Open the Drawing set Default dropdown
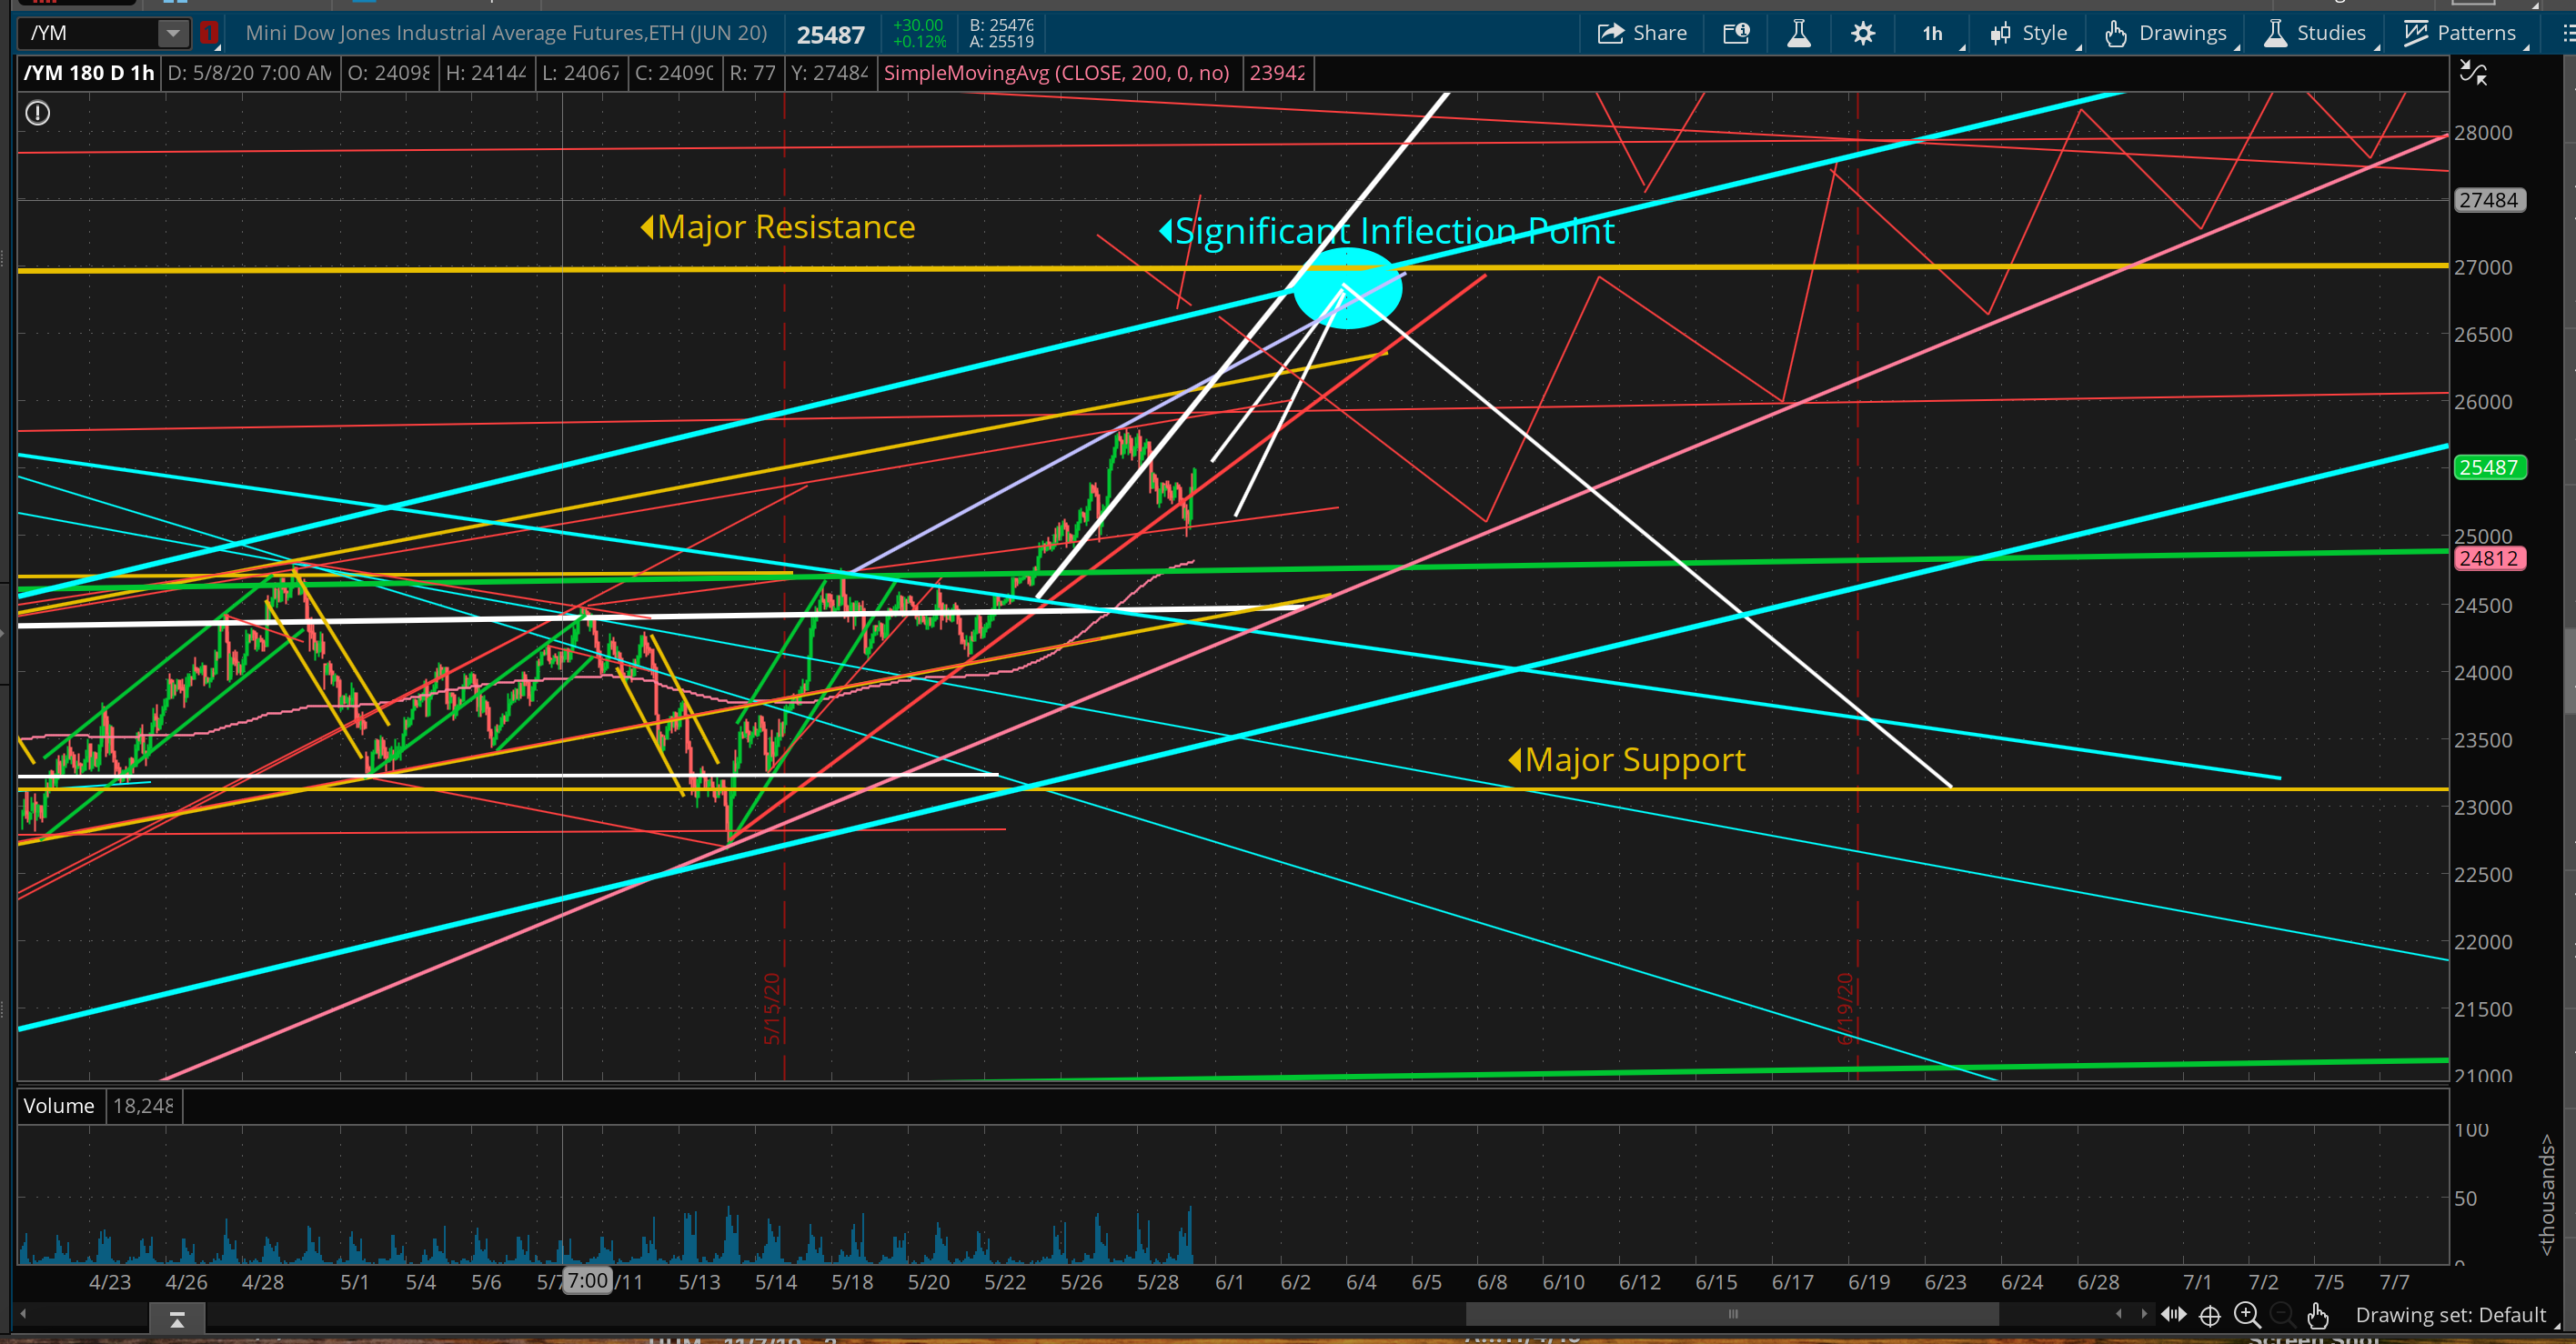The width and height of the screenshot is (2576, 1344). click(2451, 1315)
